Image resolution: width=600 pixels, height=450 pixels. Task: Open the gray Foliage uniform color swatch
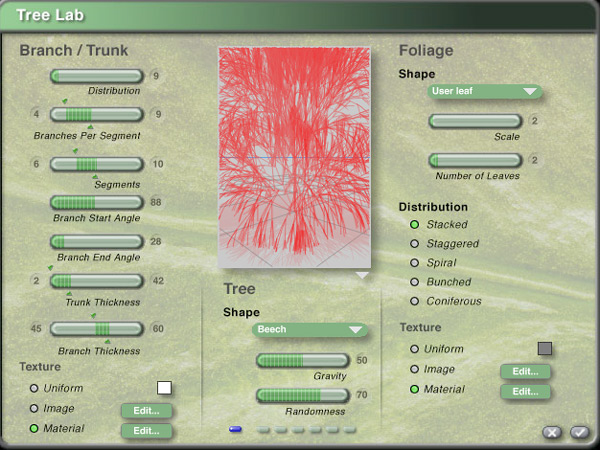pos(545,349)
